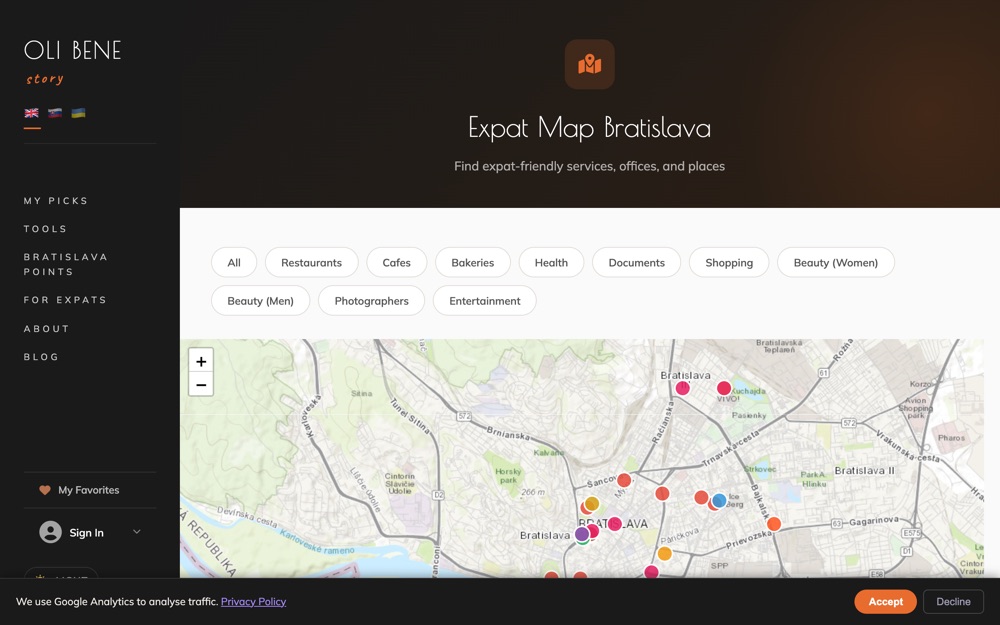
Task: Filter the map by Entertainment
Action: [485, 300]
